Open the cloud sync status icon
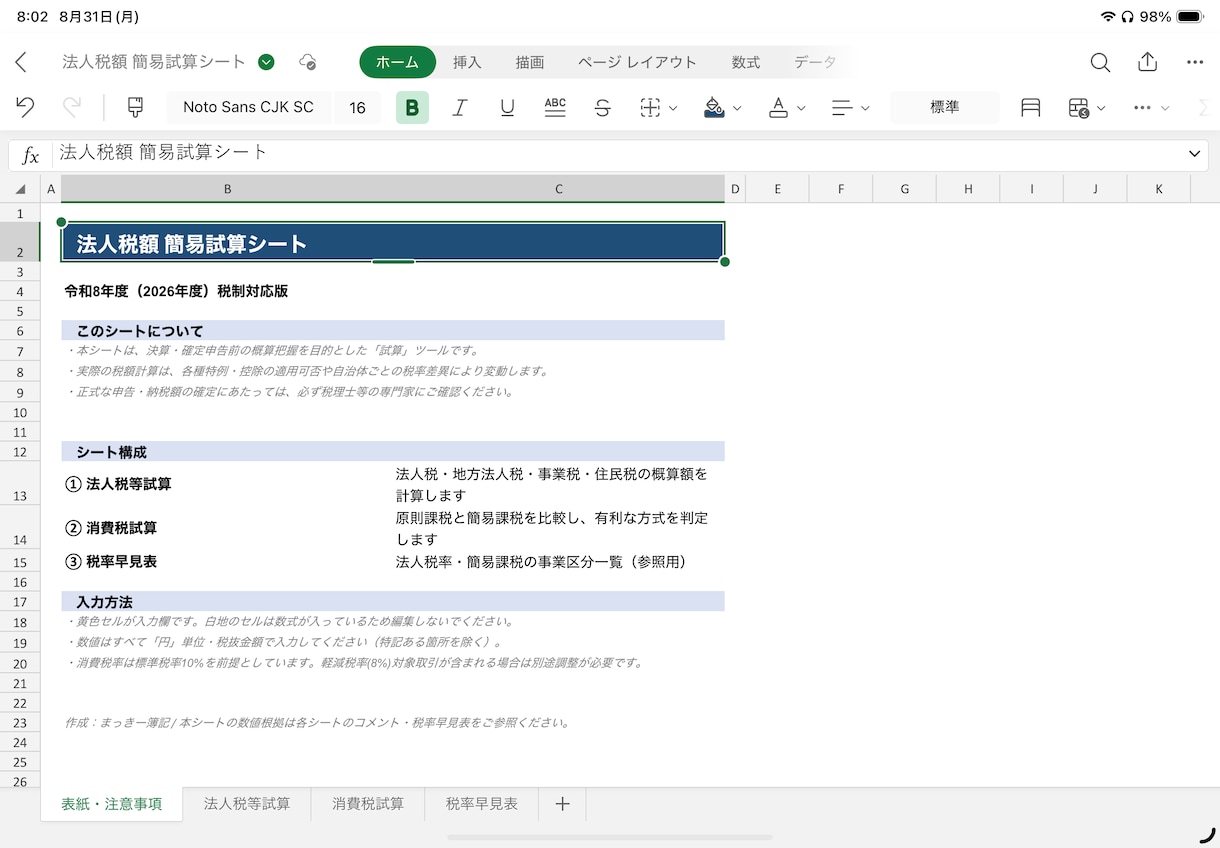 pos(308,62)
